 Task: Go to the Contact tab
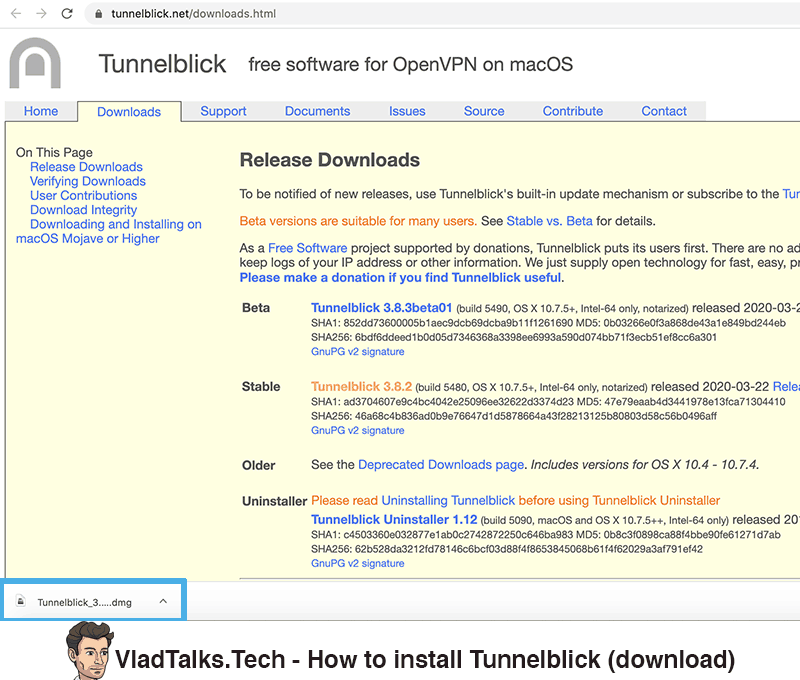[664, 111]
